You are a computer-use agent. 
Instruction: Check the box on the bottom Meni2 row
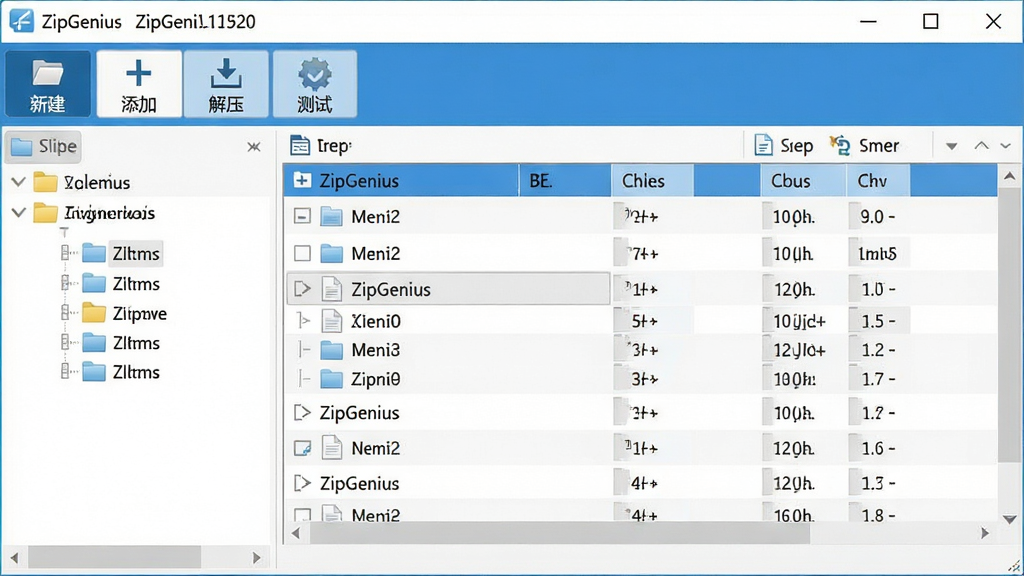(x=302, y=515)
